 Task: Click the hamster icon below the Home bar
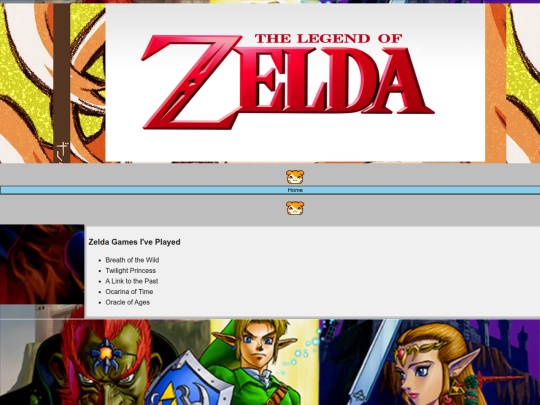(295, 208)
